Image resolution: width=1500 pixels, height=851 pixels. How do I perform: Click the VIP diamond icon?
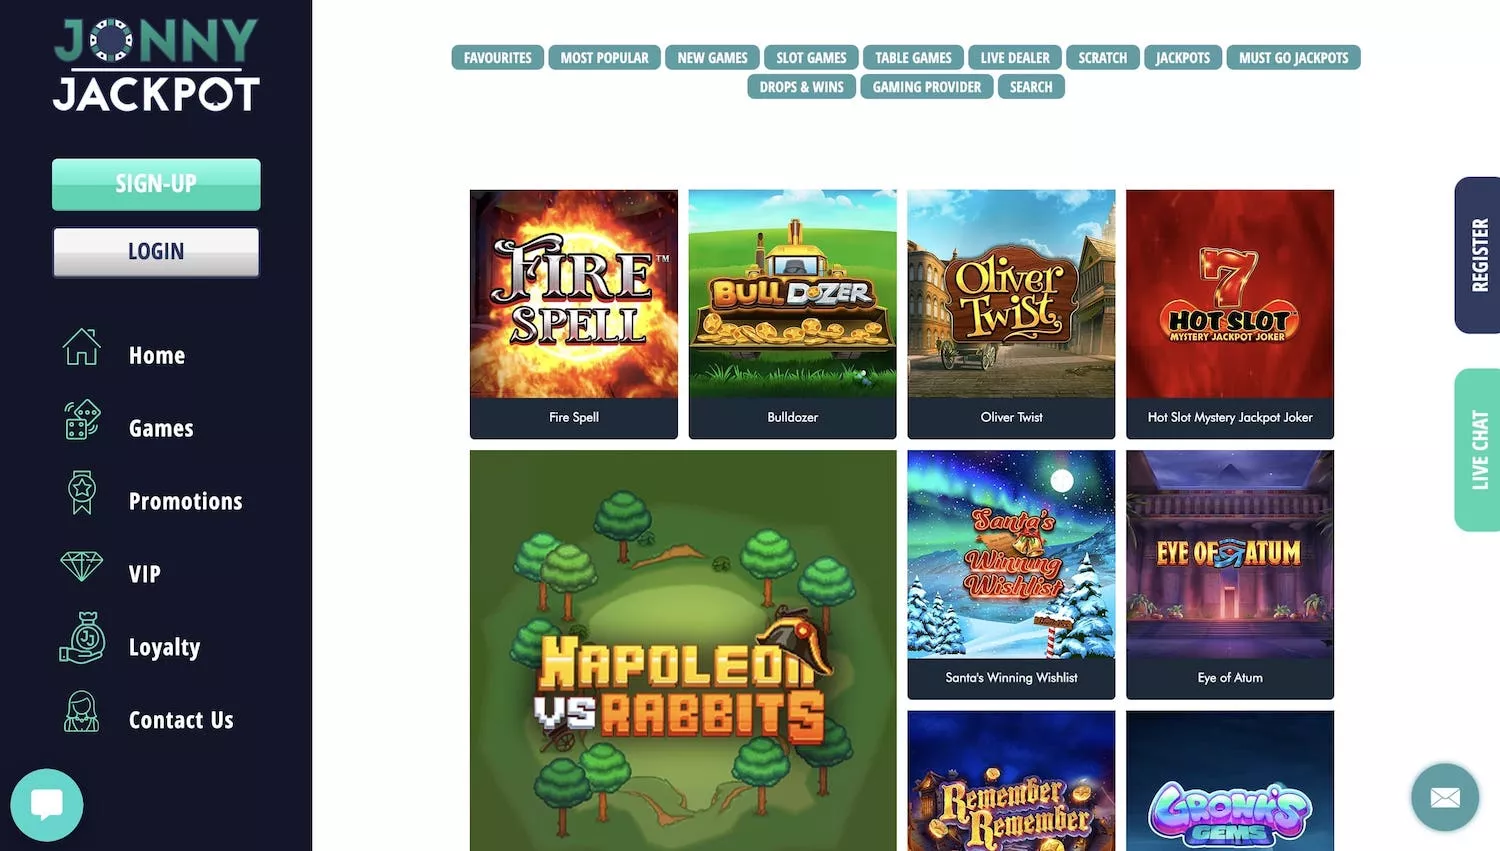pos(81,566)
